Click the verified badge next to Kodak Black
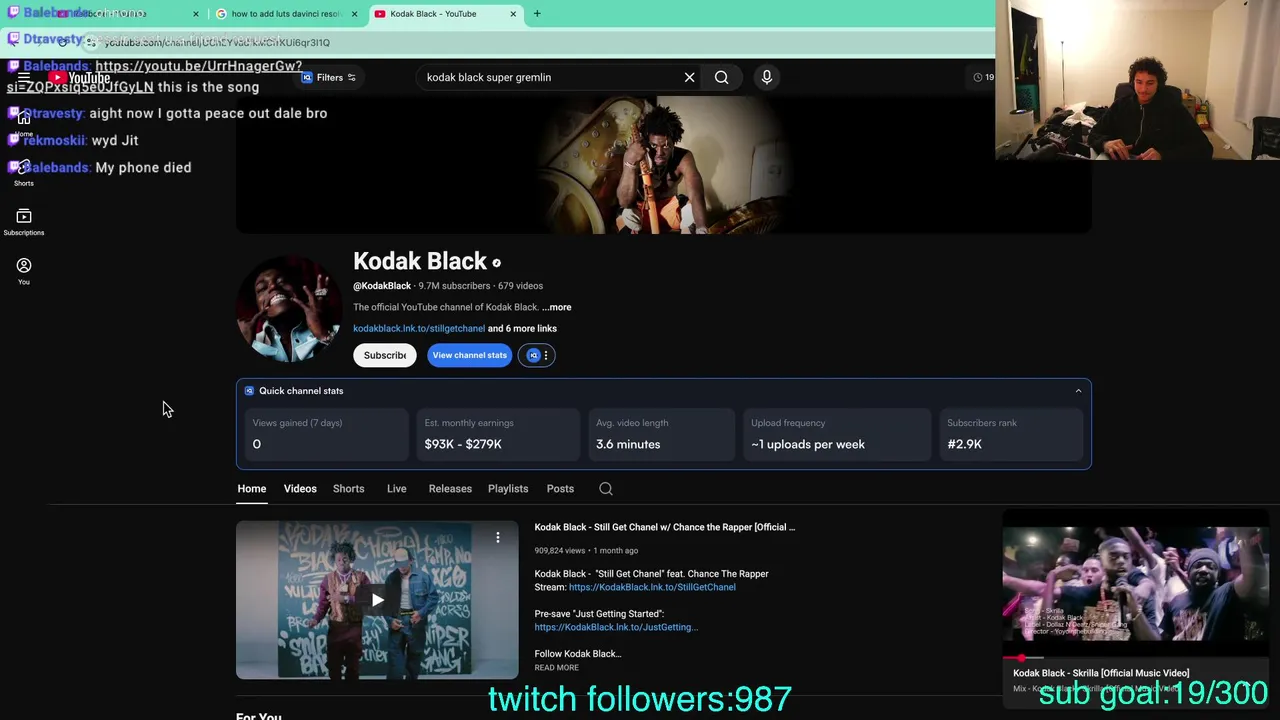Screen dimensions: 1280x720 coord(496,263)
